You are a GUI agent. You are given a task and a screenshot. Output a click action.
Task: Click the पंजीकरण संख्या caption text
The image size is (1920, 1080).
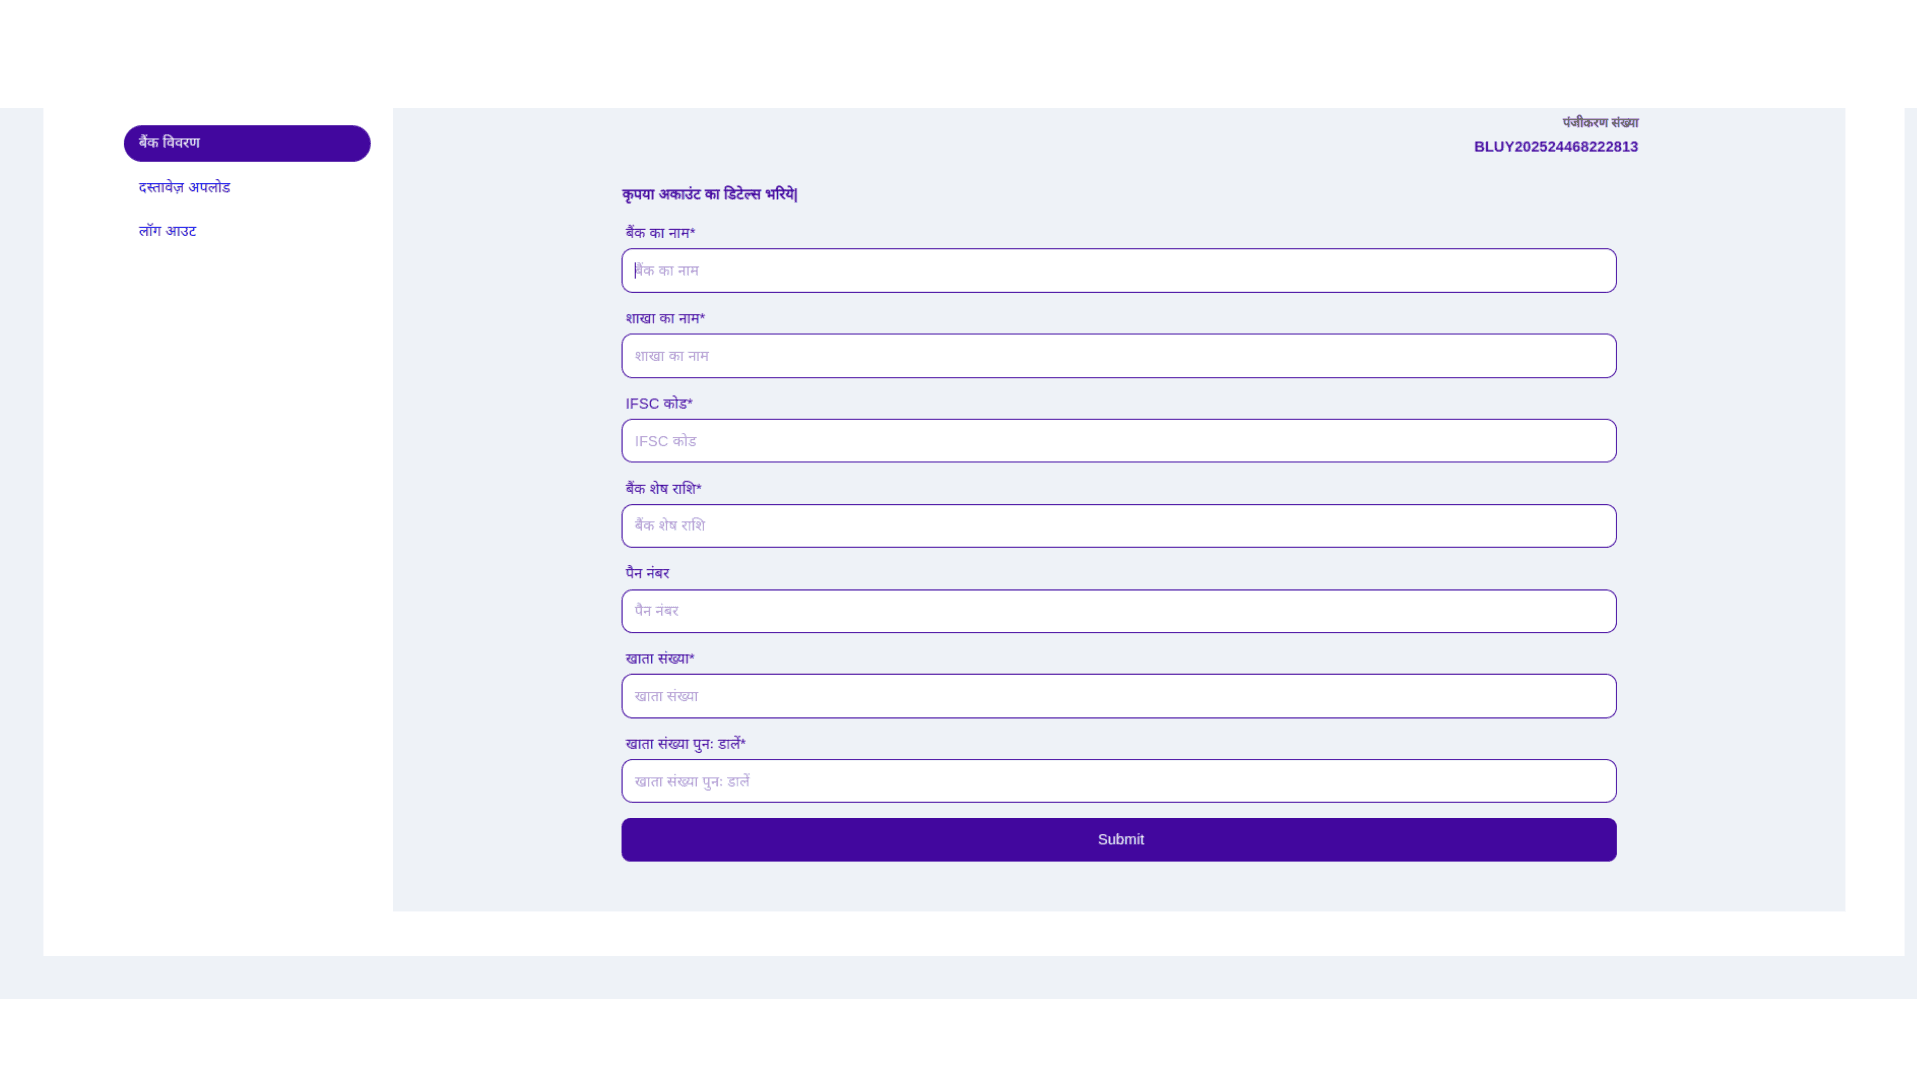coord(1600,123)
